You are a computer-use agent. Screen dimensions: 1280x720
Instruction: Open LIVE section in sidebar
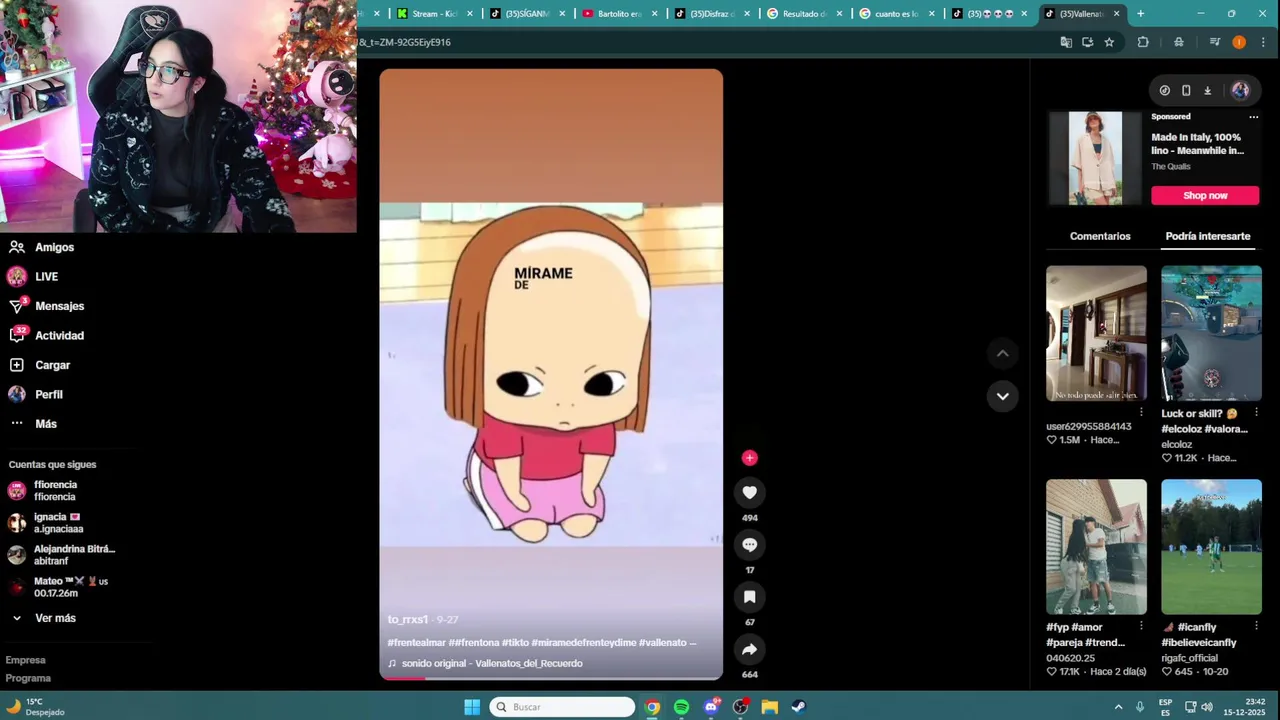click(33, 276)
